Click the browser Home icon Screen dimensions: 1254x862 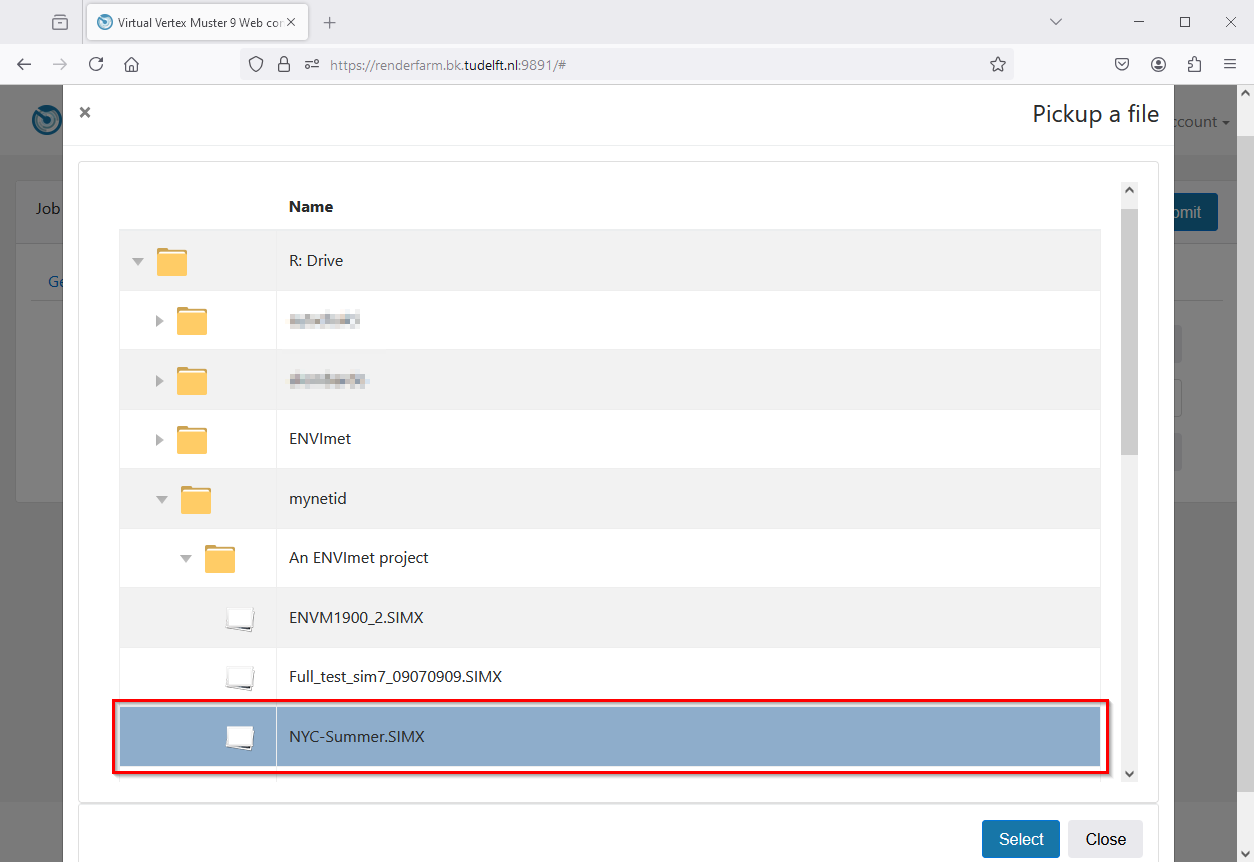132,63
